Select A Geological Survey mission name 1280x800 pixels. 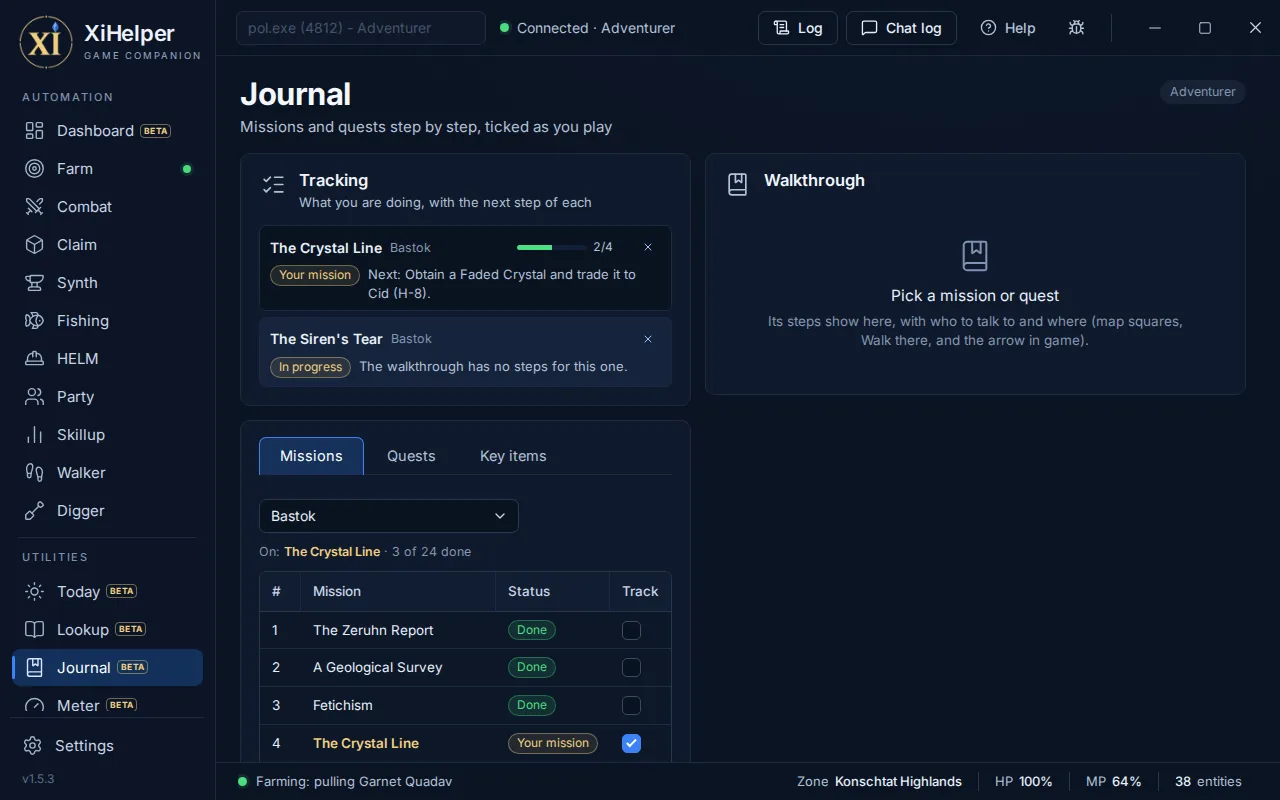coord(377,667)
